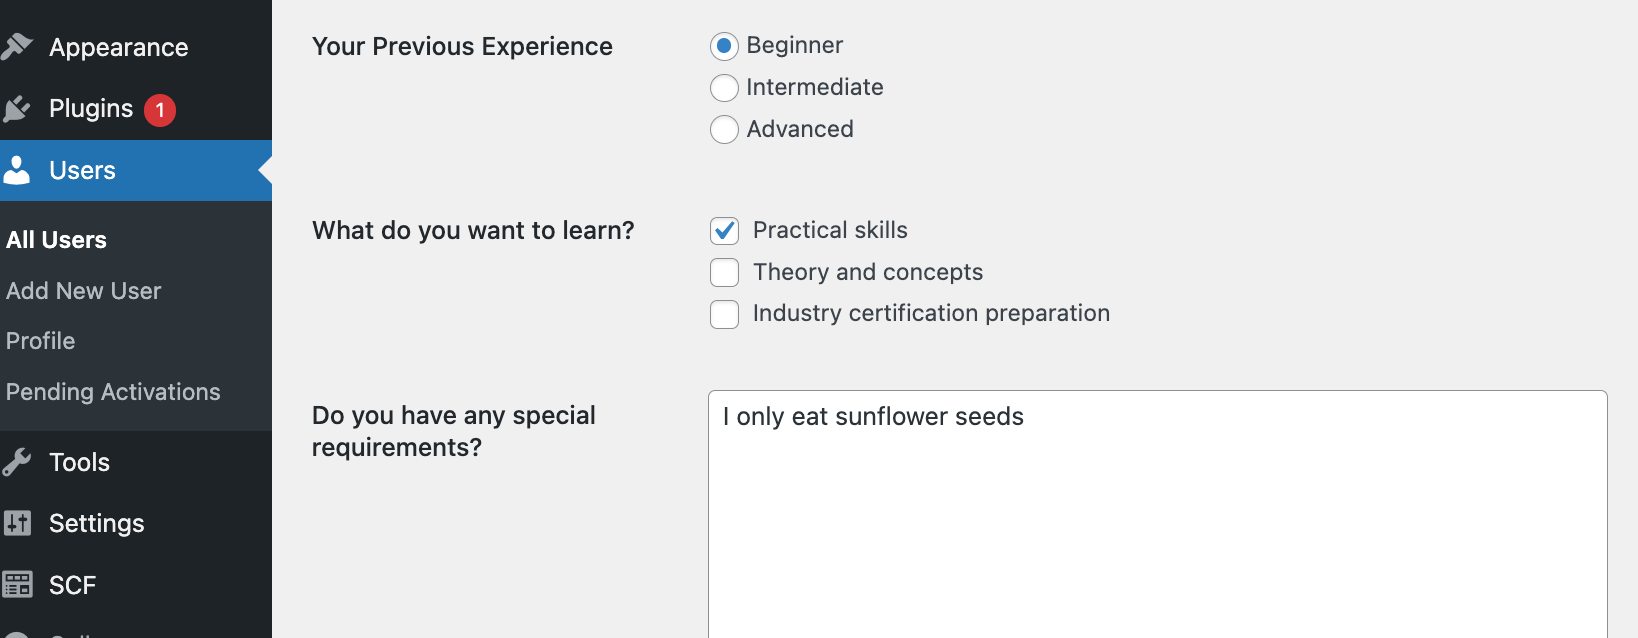Enable the Theory and concepts checkbox
Image resolution: width=1638 pixels, height=638 pixels.
[724, 272]
